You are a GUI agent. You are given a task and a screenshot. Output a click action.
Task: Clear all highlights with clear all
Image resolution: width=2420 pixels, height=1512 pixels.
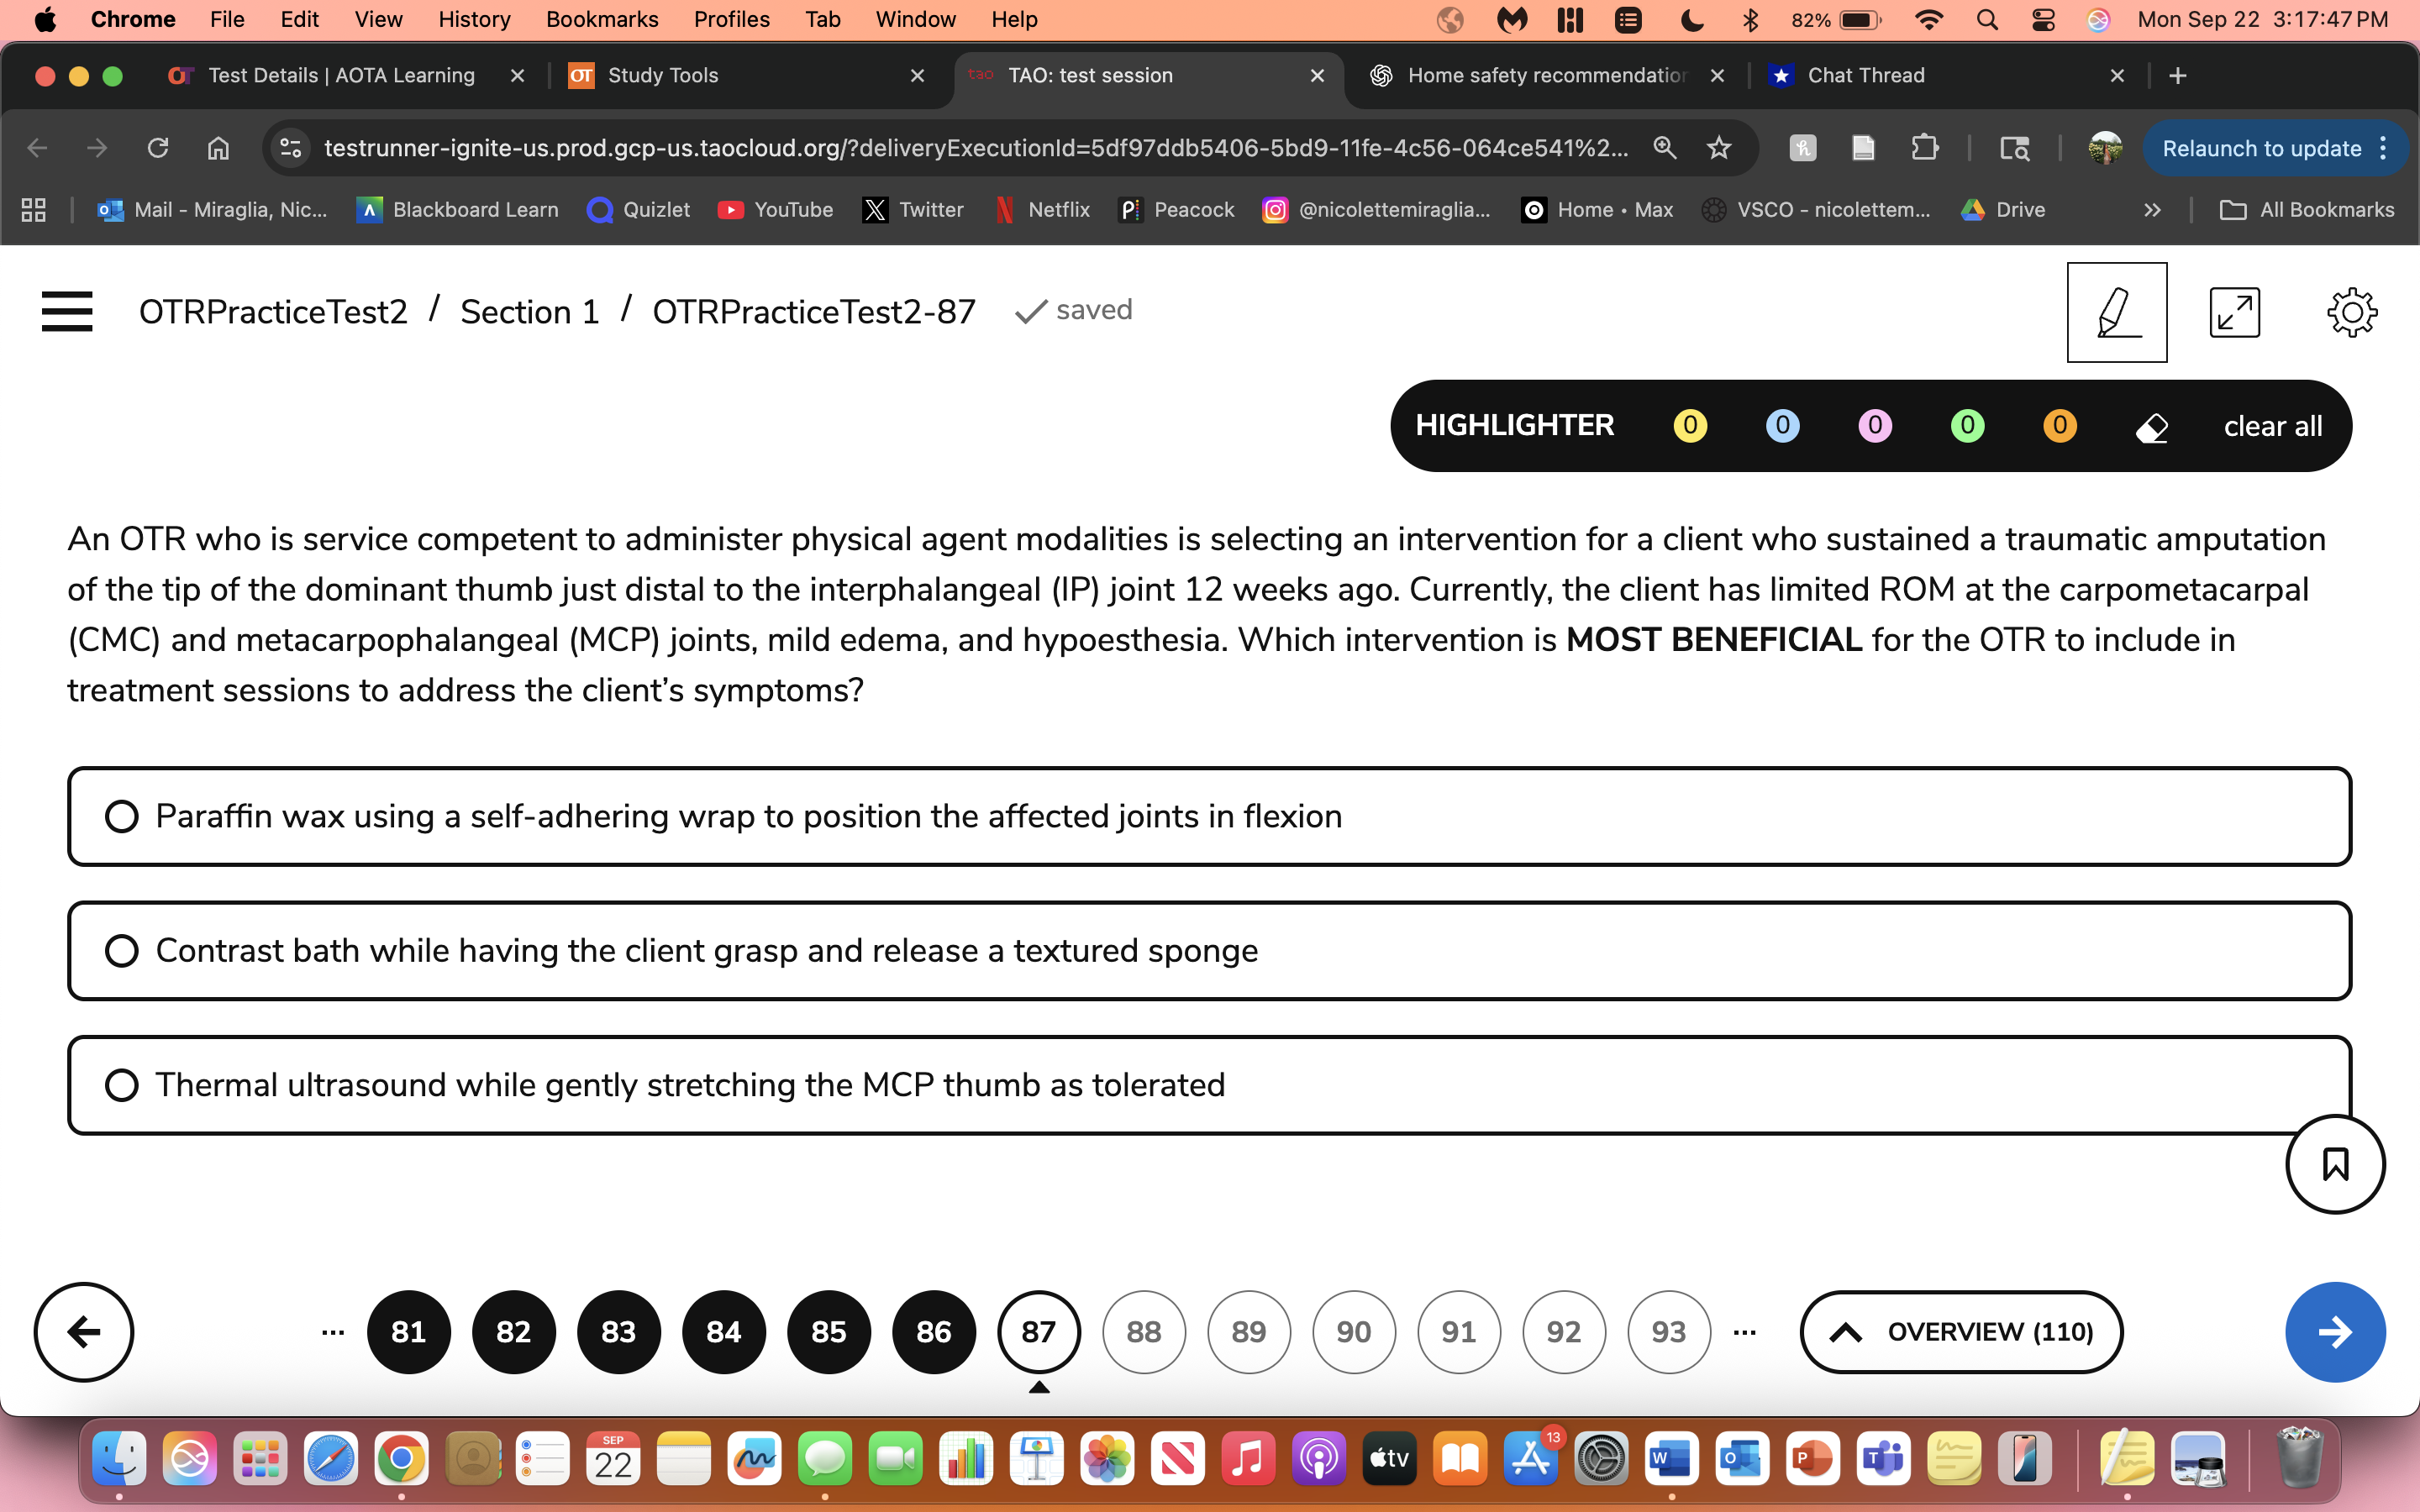tap(2272, 425)
